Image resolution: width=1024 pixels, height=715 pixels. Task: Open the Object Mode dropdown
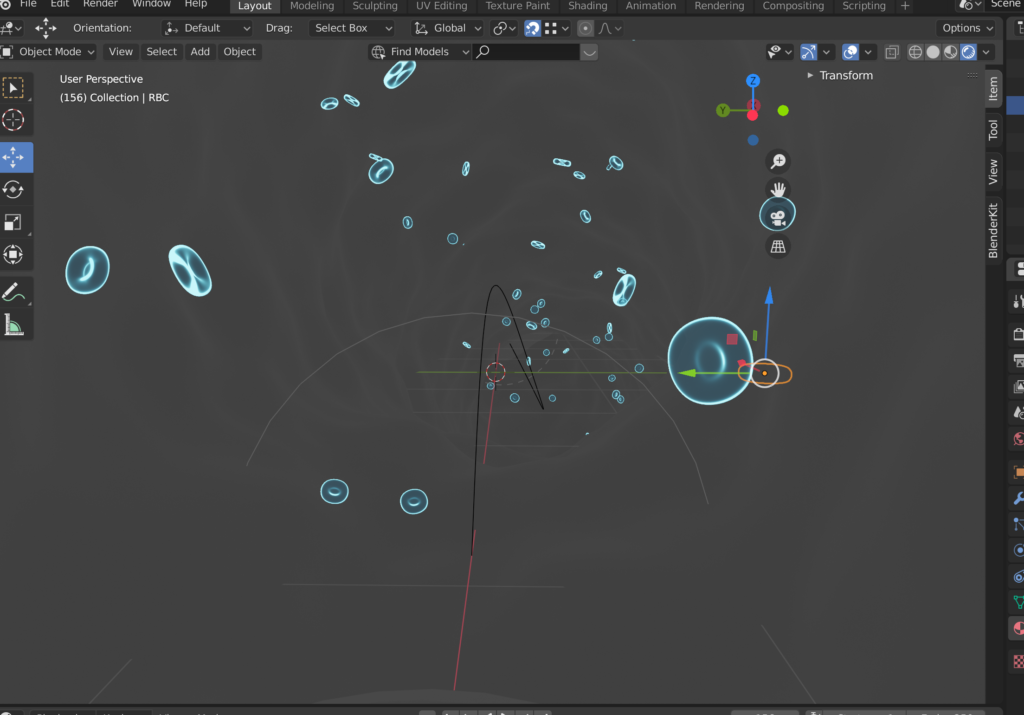[48, 52]
